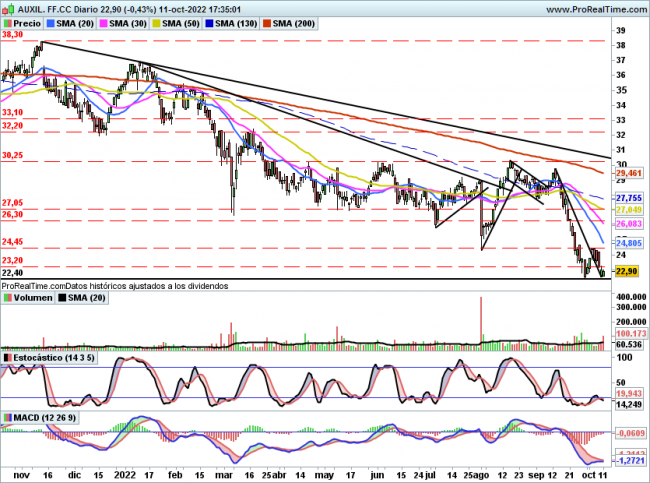Click the Volumen legend icon

(x=8, y=297)
